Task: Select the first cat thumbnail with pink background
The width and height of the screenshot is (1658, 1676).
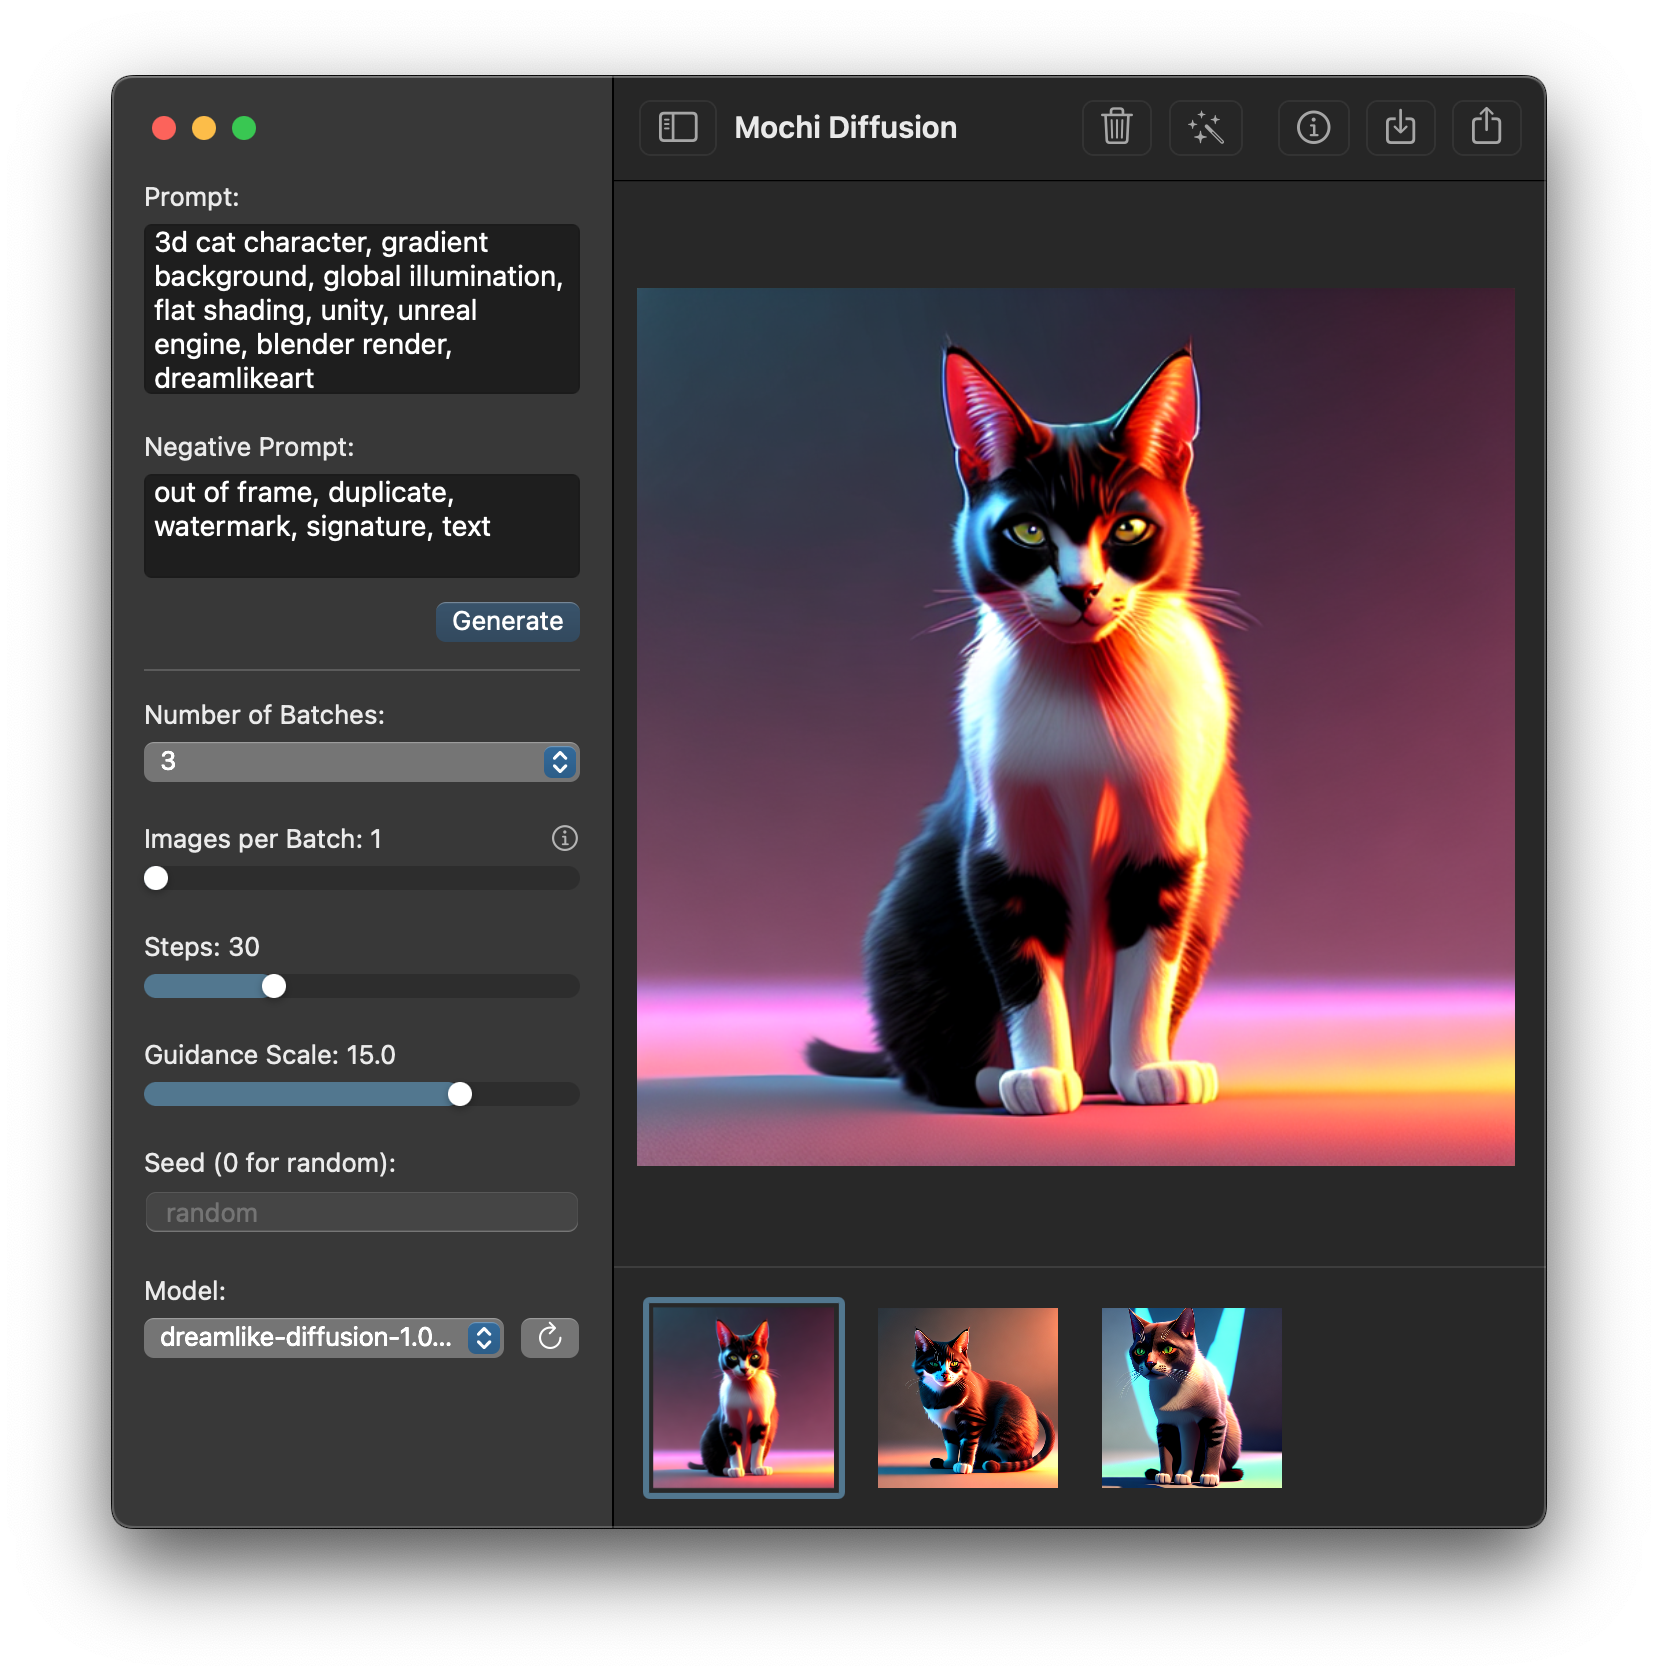Action: click(744, 1398)
